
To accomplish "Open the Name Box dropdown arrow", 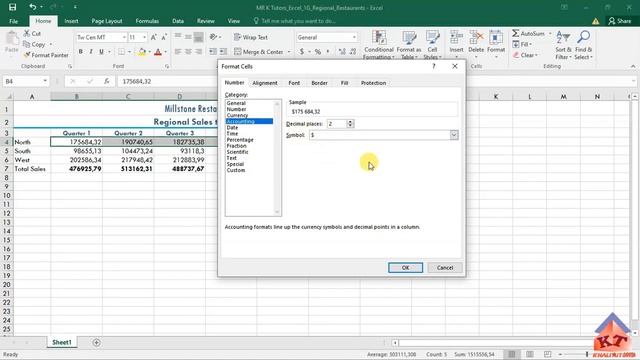I will click(x=45, y=81).
